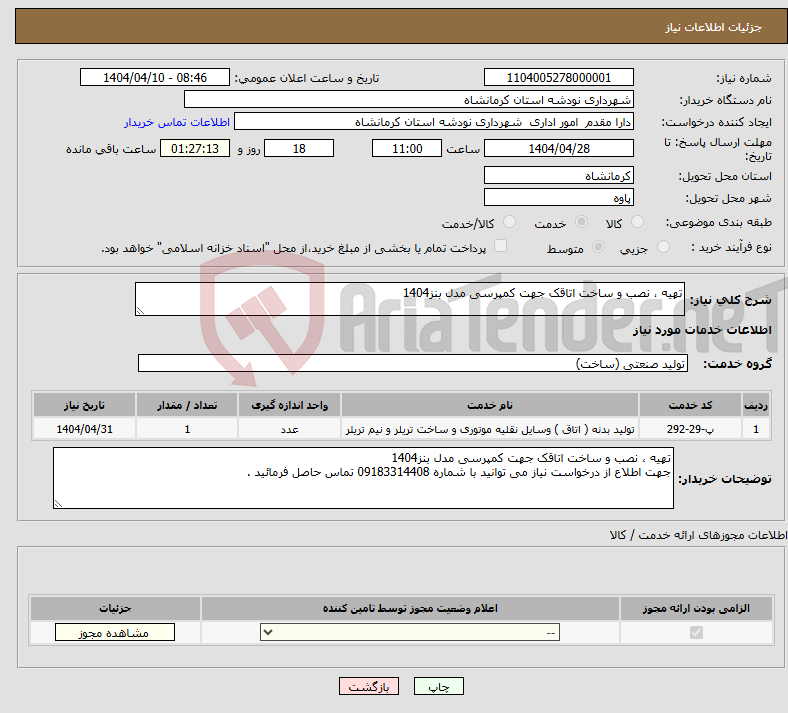This screenshot has height=713, width=788.
Task: Select the کالا/خدمت radio button
Action: (510, 222)
